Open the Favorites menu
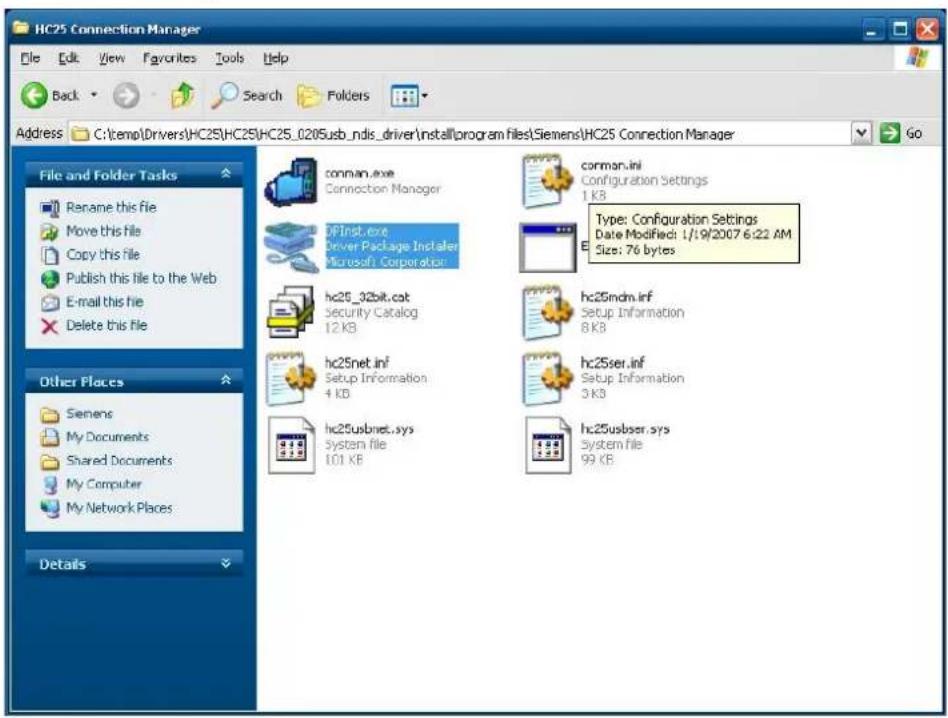This screenshot has width=948, height=718. click(x=169, y=58)
